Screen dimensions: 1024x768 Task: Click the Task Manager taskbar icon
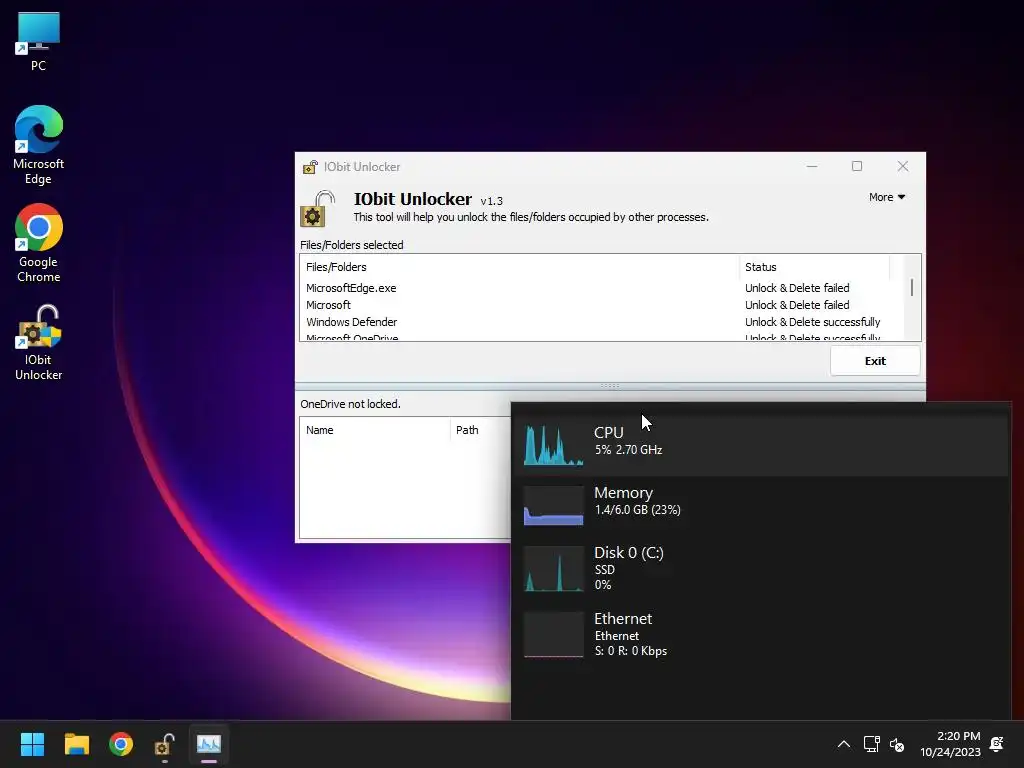(209, 744)
